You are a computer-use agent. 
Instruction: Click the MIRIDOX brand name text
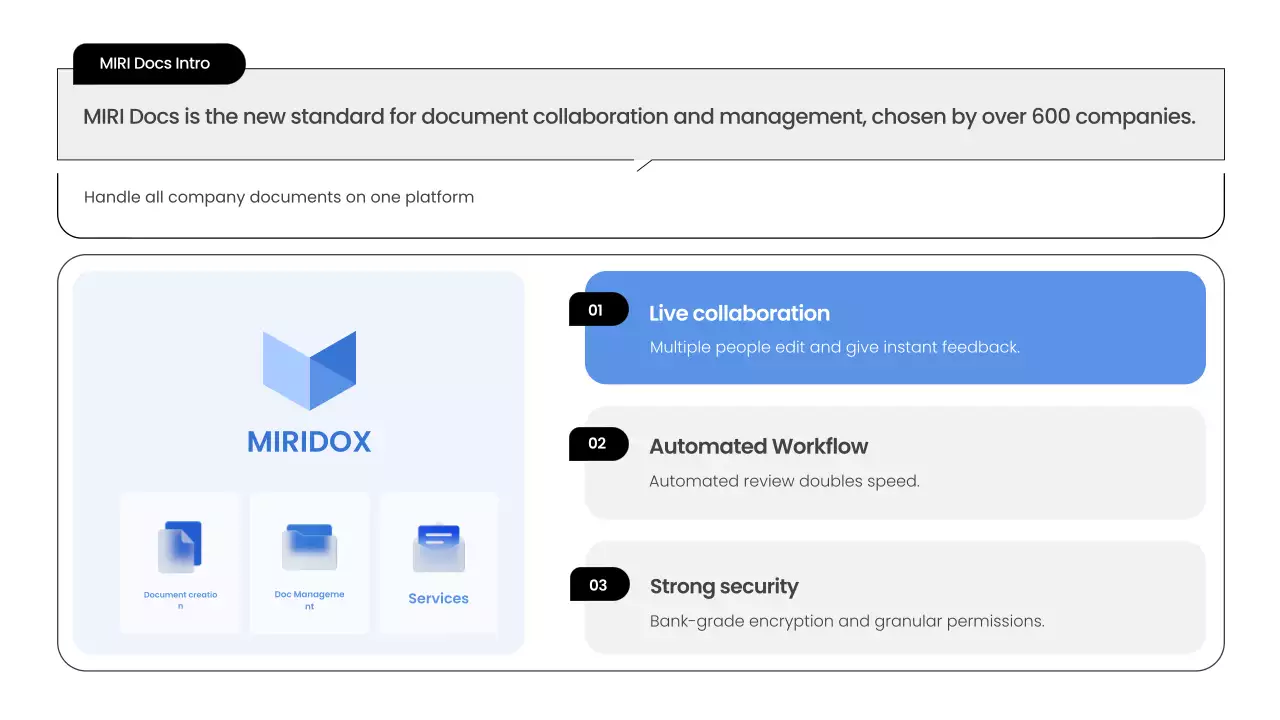[309, 441]
